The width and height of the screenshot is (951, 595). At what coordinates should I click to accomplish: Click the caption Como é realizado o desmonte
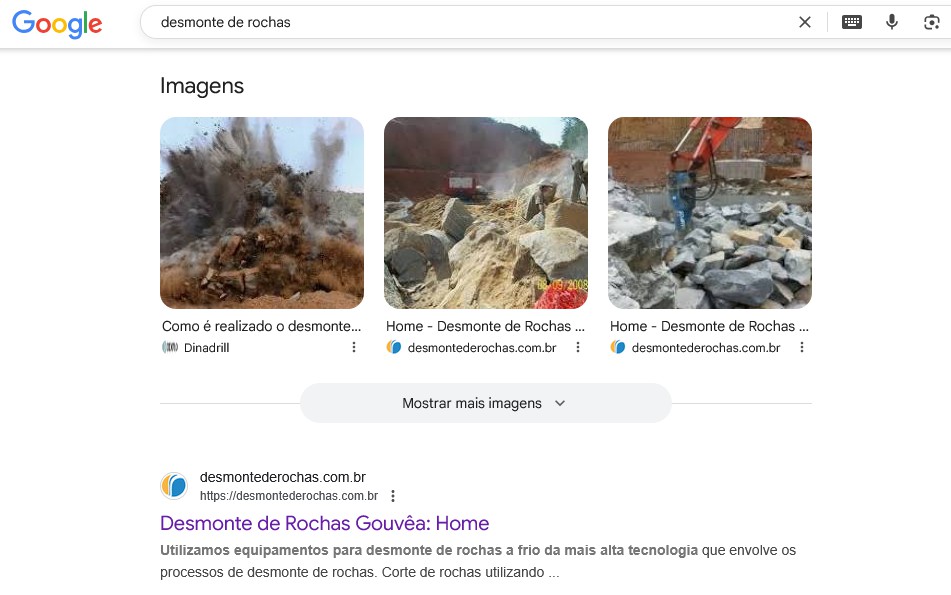pos(261,325)
